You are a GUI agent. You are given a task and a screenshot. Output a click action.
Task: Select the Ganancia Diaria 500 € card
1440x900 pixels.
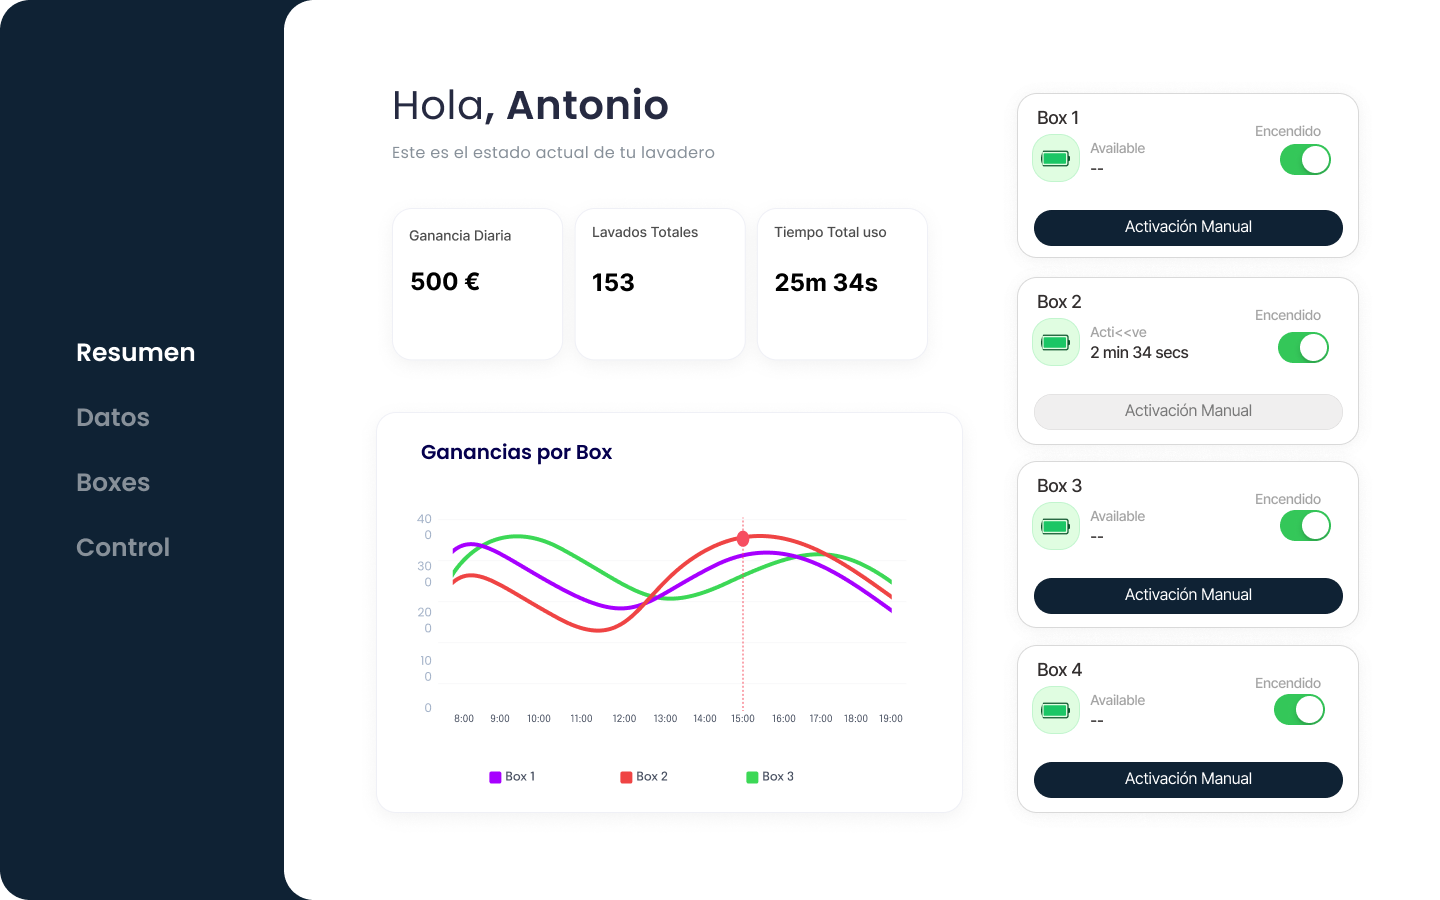[x=477, y=284]
